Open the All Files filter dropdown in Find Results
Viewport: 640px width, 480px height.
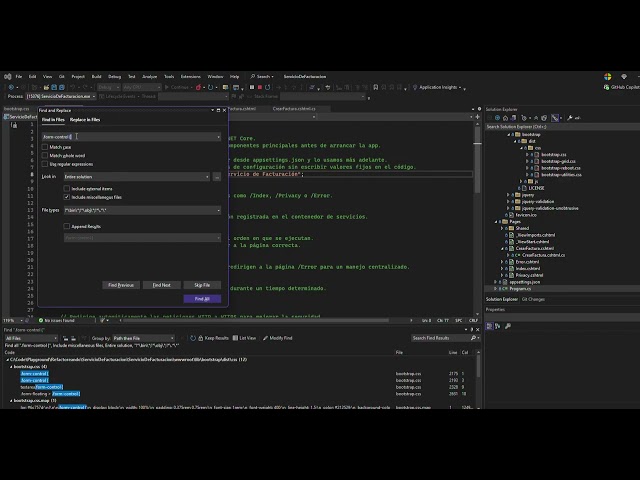31,338
